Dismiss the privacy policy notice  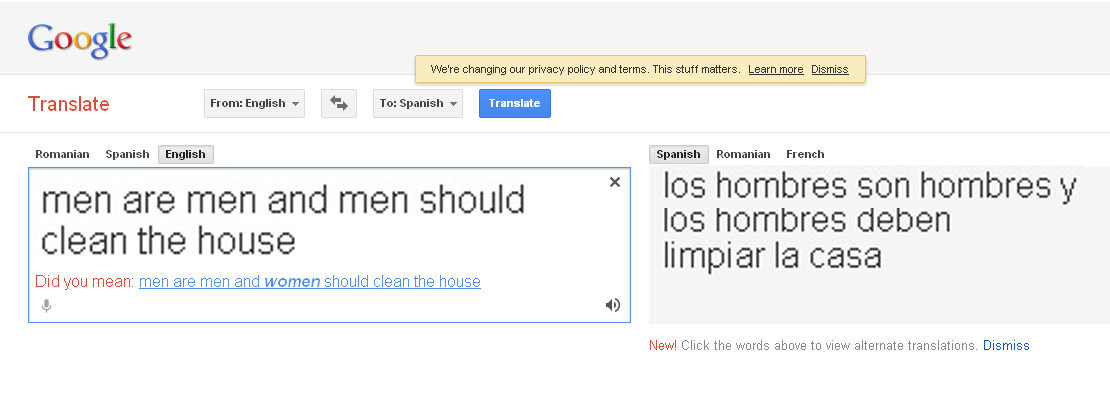[830, 70]
